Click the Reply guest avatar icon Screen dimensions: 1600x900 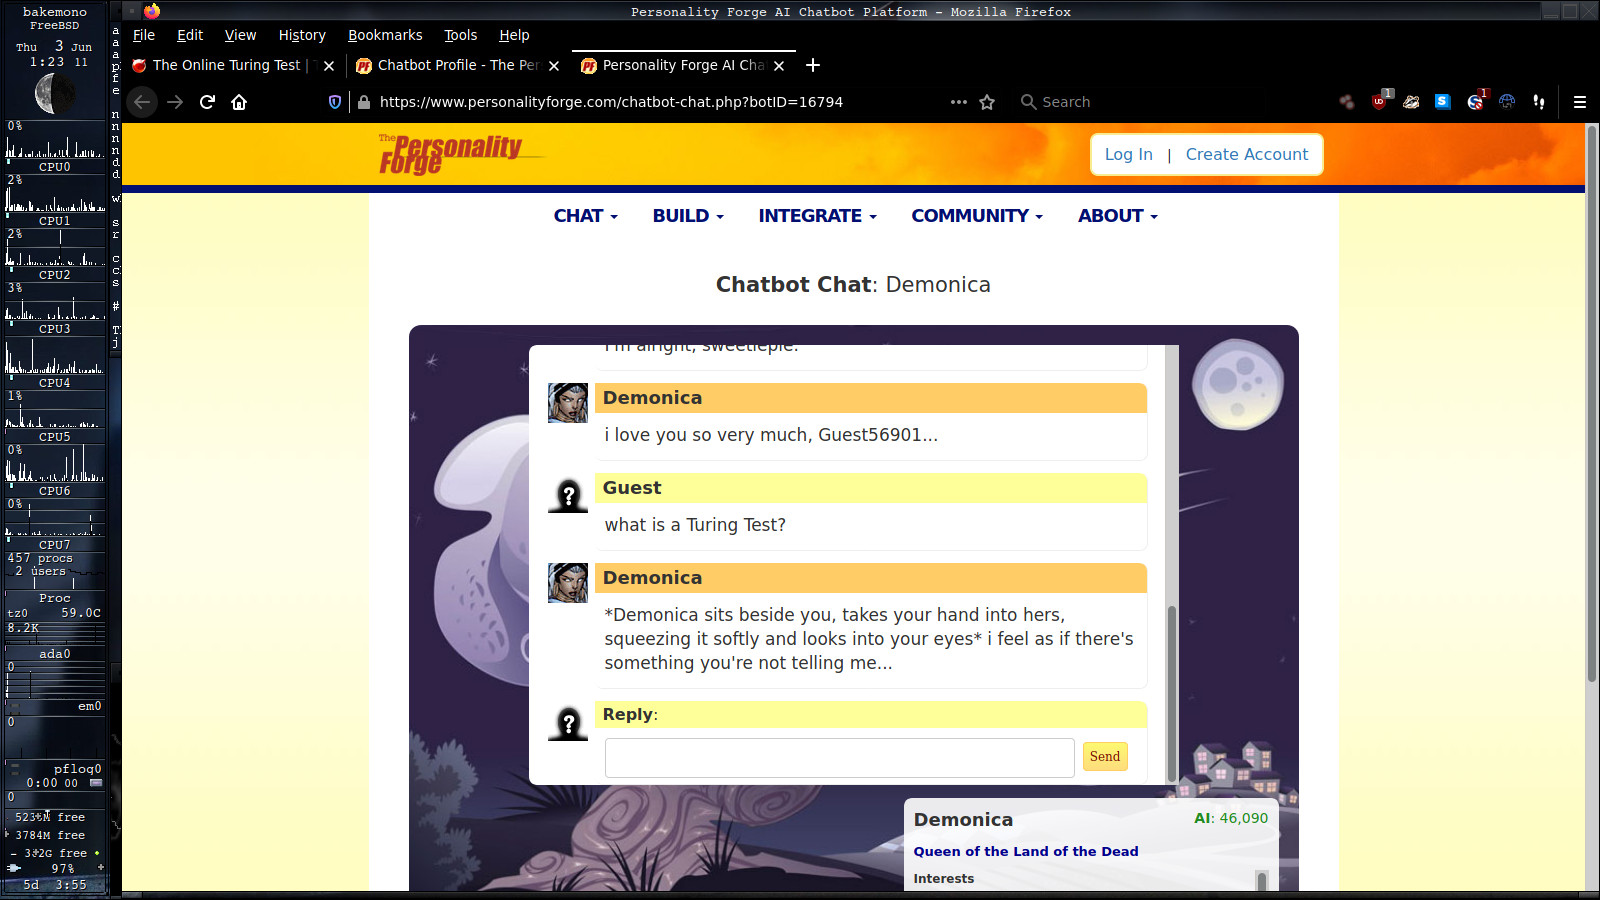[568, 721]
